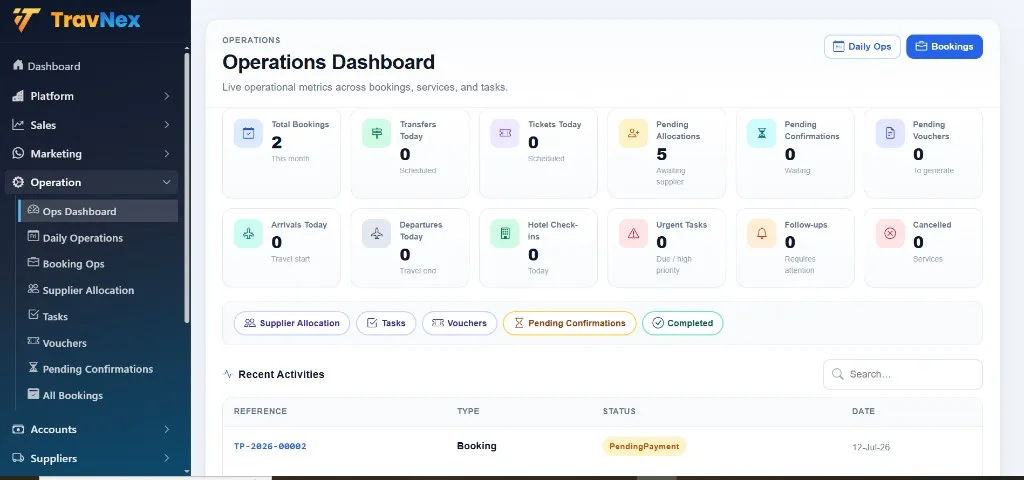Click the PendingPayment status badge

[x=644, y=447]
